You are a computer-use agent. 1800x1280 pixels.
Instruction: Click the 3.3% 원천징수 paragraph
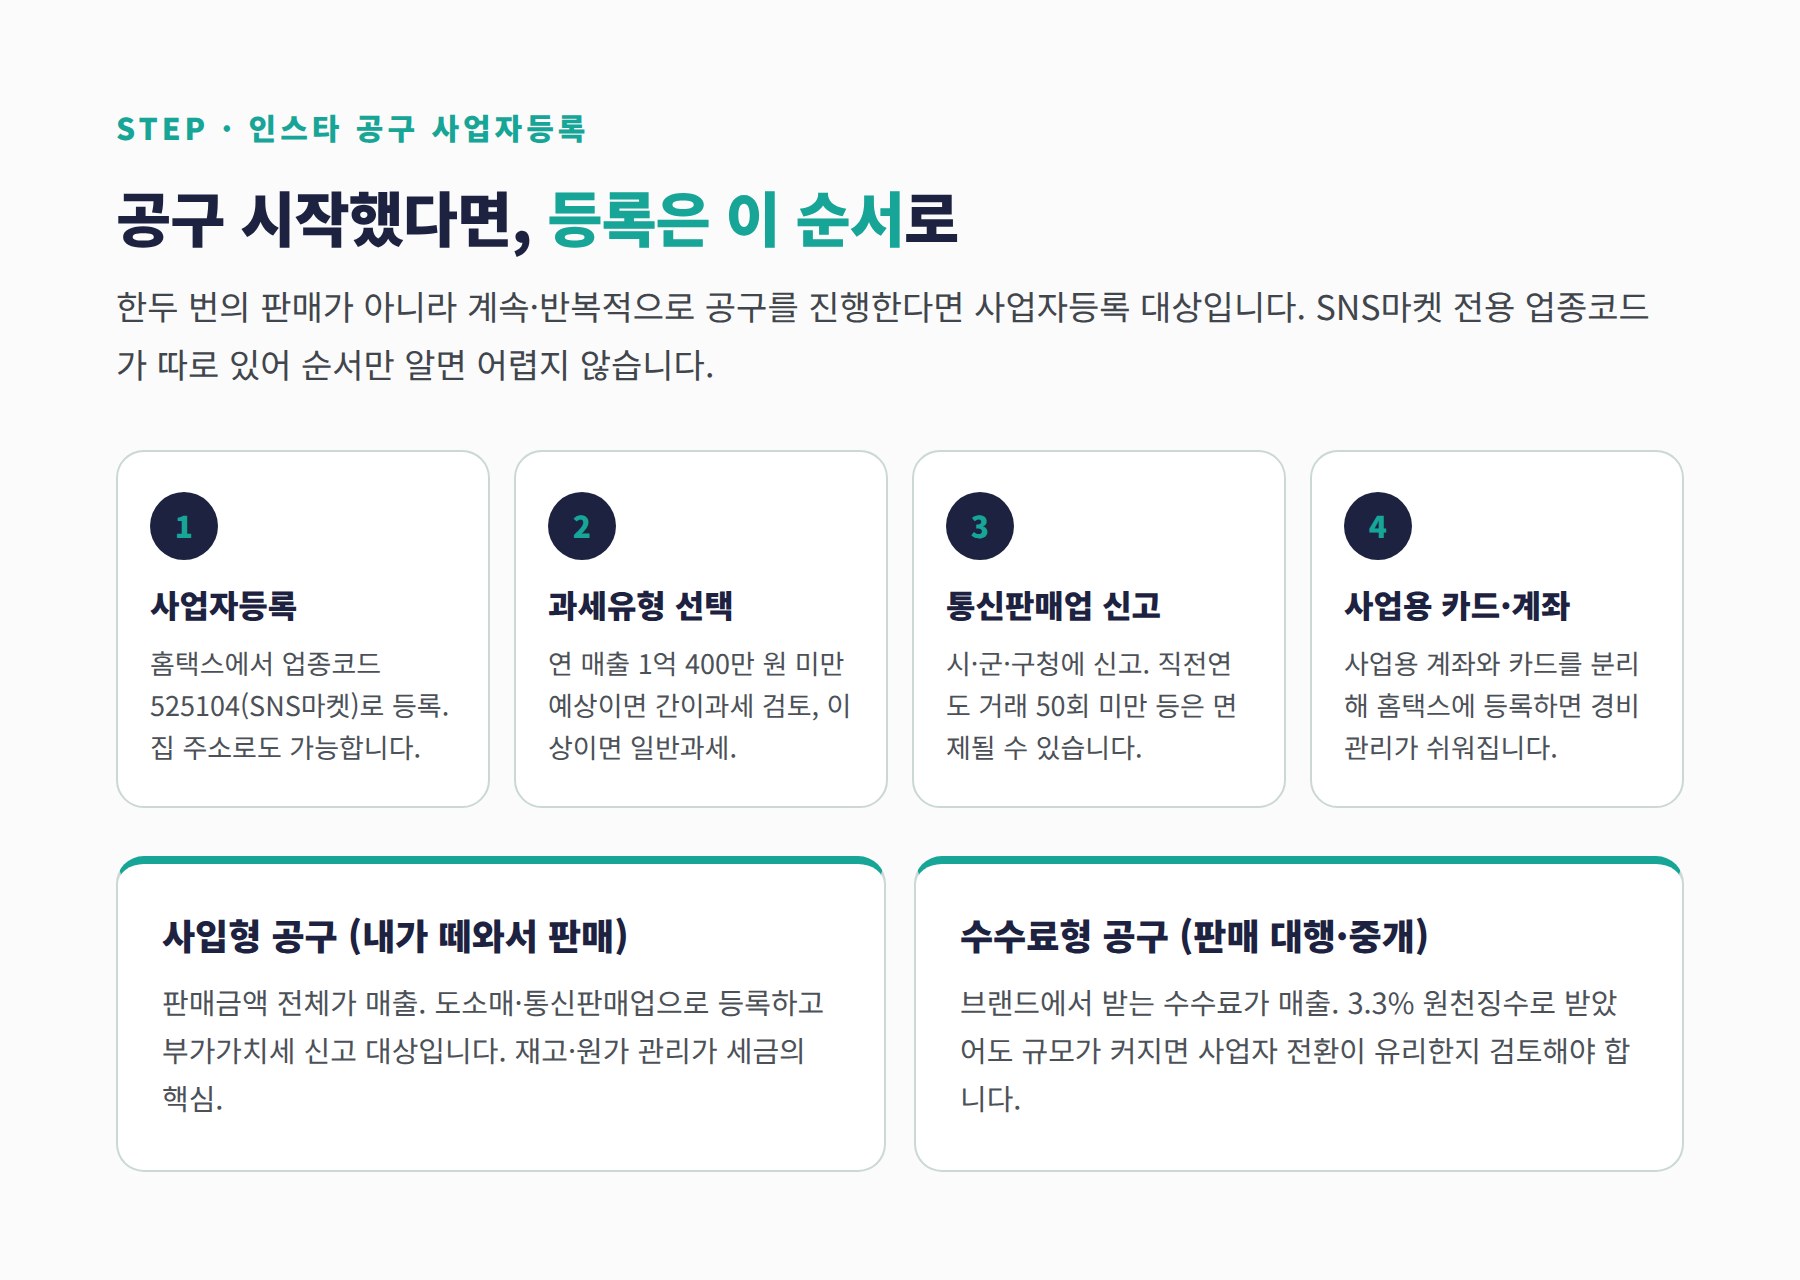[1294, 1050]
